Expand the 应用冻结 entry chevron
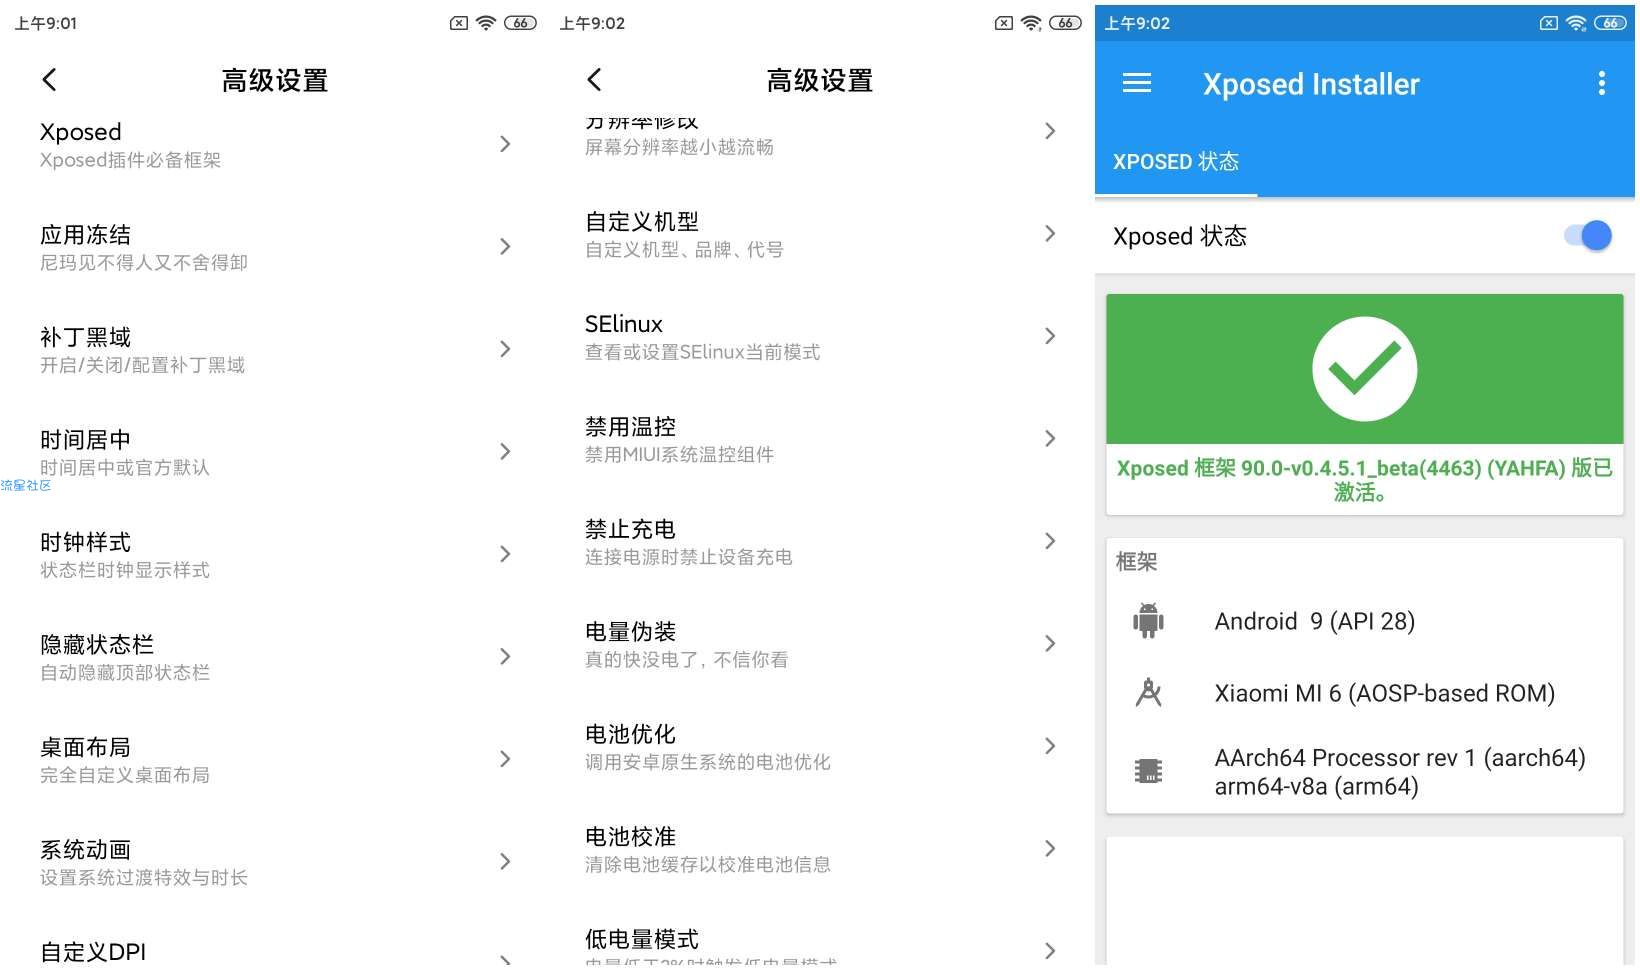 (x=505, y=246)
